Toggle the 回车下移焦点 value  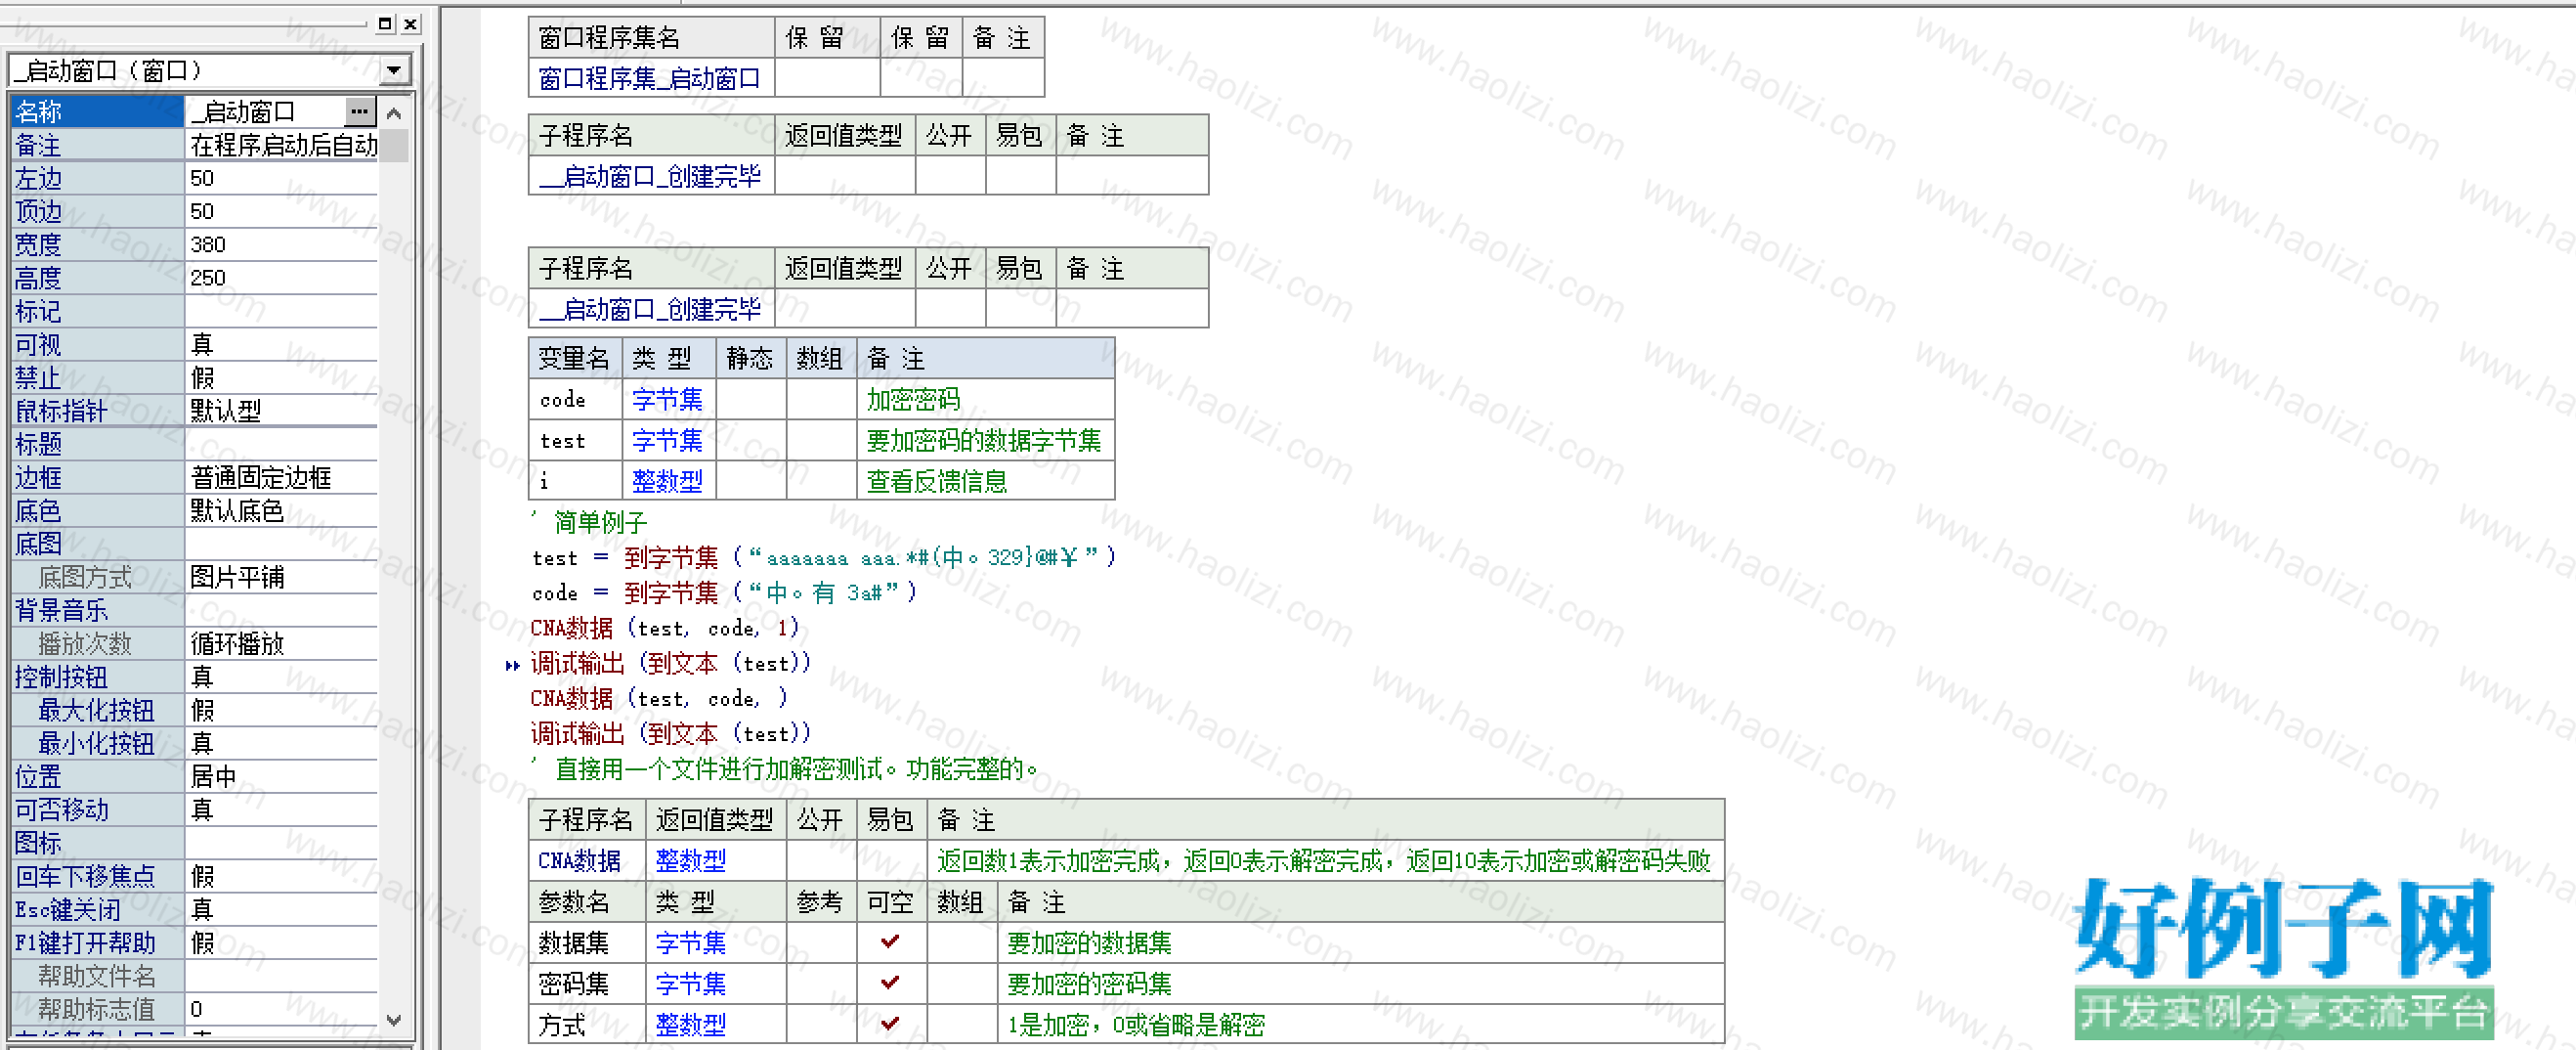coord(283,876)
